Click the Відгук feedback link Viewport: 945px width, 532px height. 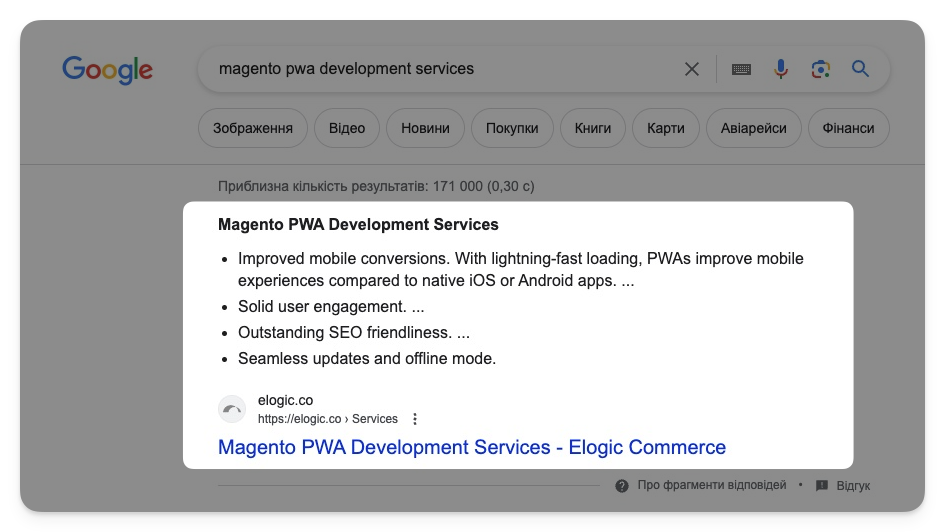[x=853, y=486]
